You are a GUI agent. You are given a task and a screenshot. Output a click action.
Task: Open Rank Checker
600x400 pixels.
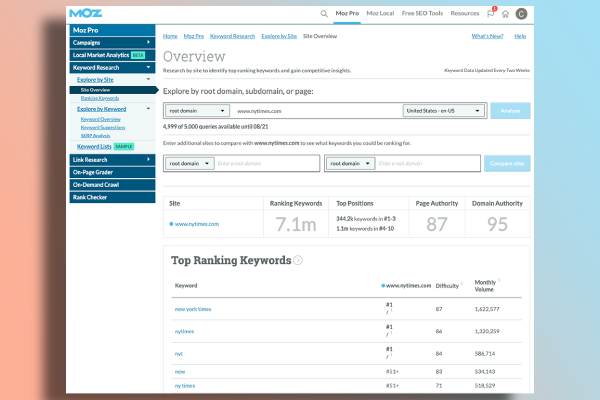point(112,198)
